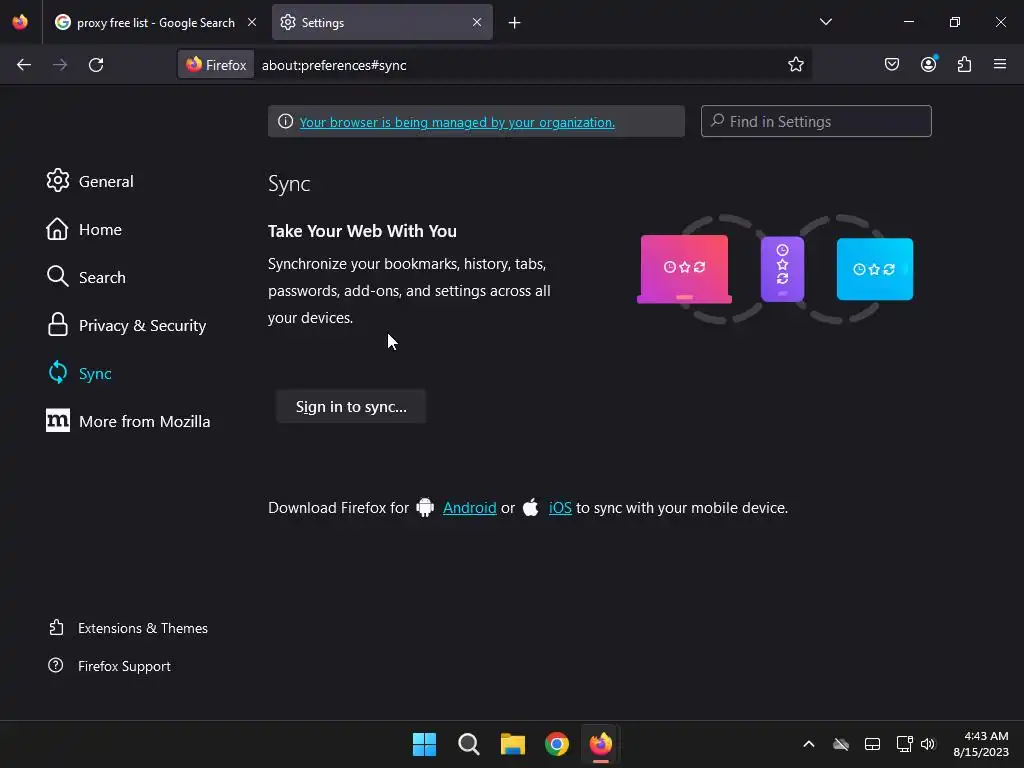
Task: Click the Firefox identity badge in address bar
Action: pyautogui.click(x=216, y=65)
